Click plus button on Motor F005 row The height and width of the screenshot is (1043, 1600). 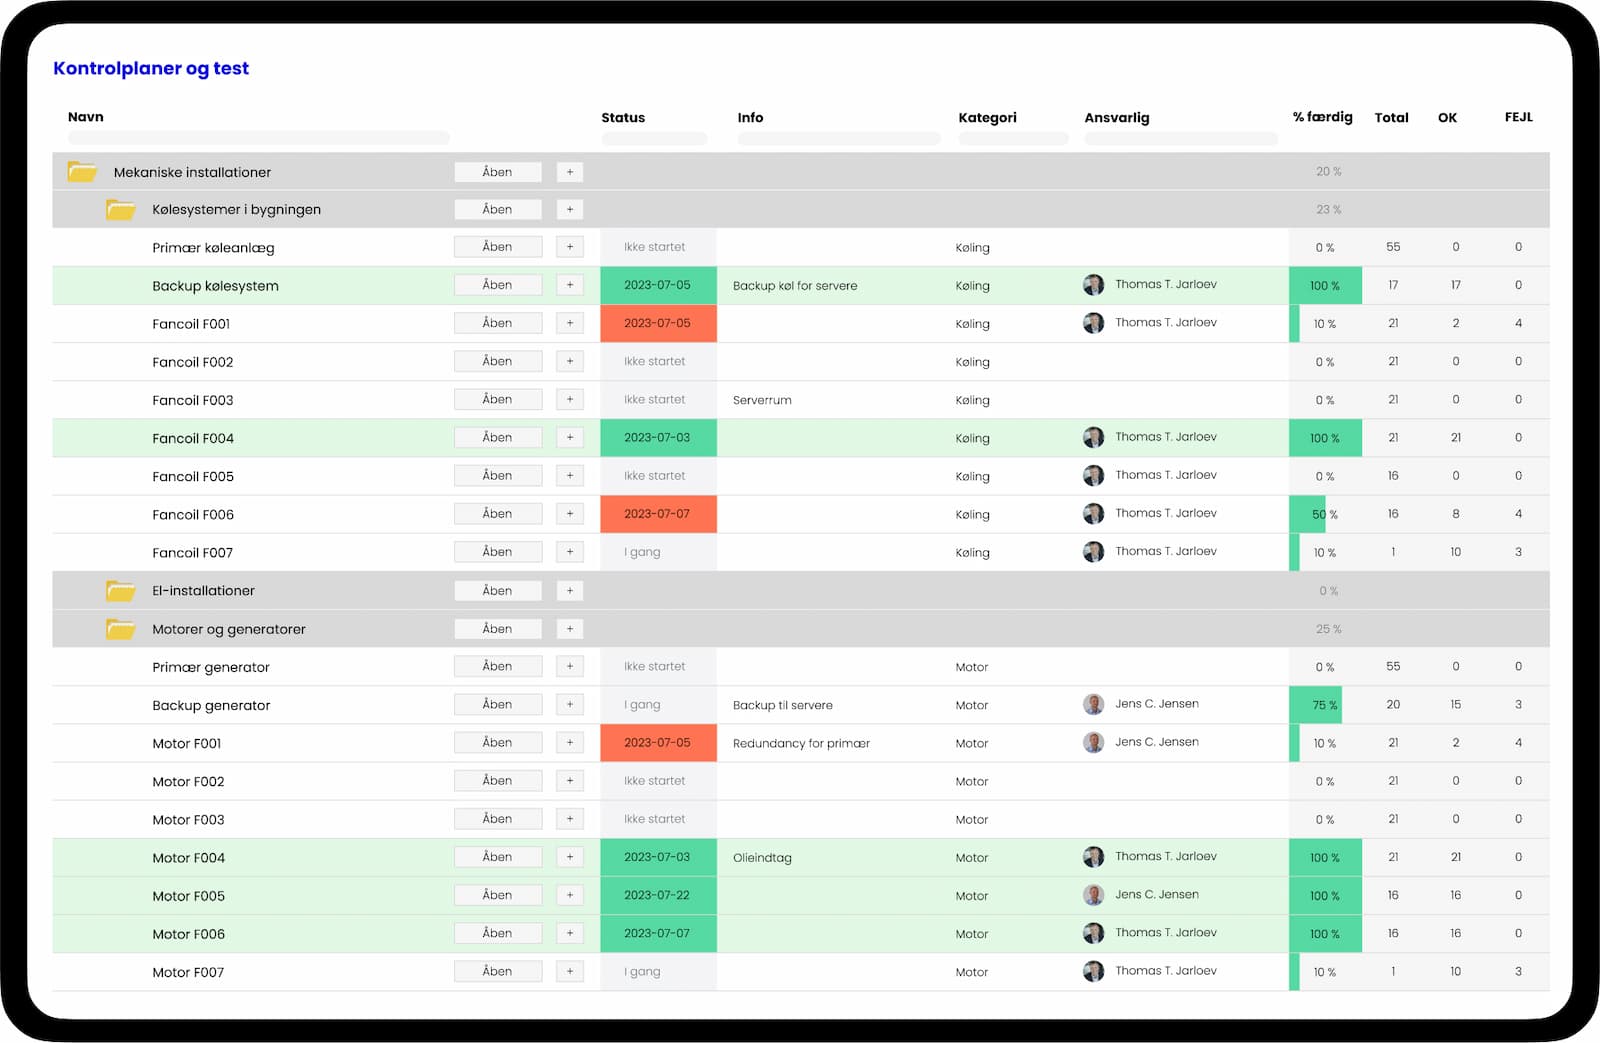pyautogui.click(x=570, y=895)
